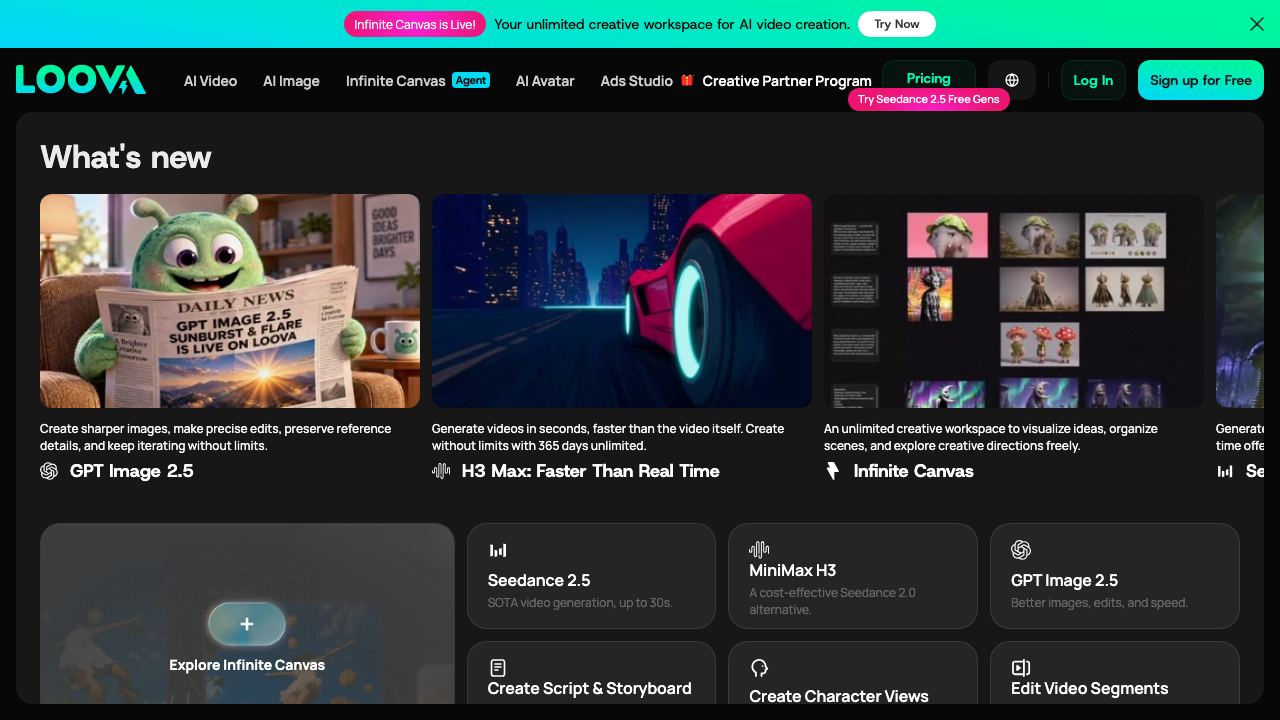
Task: Open the Create Script & Storyboard card
Action: coord(591,672)
